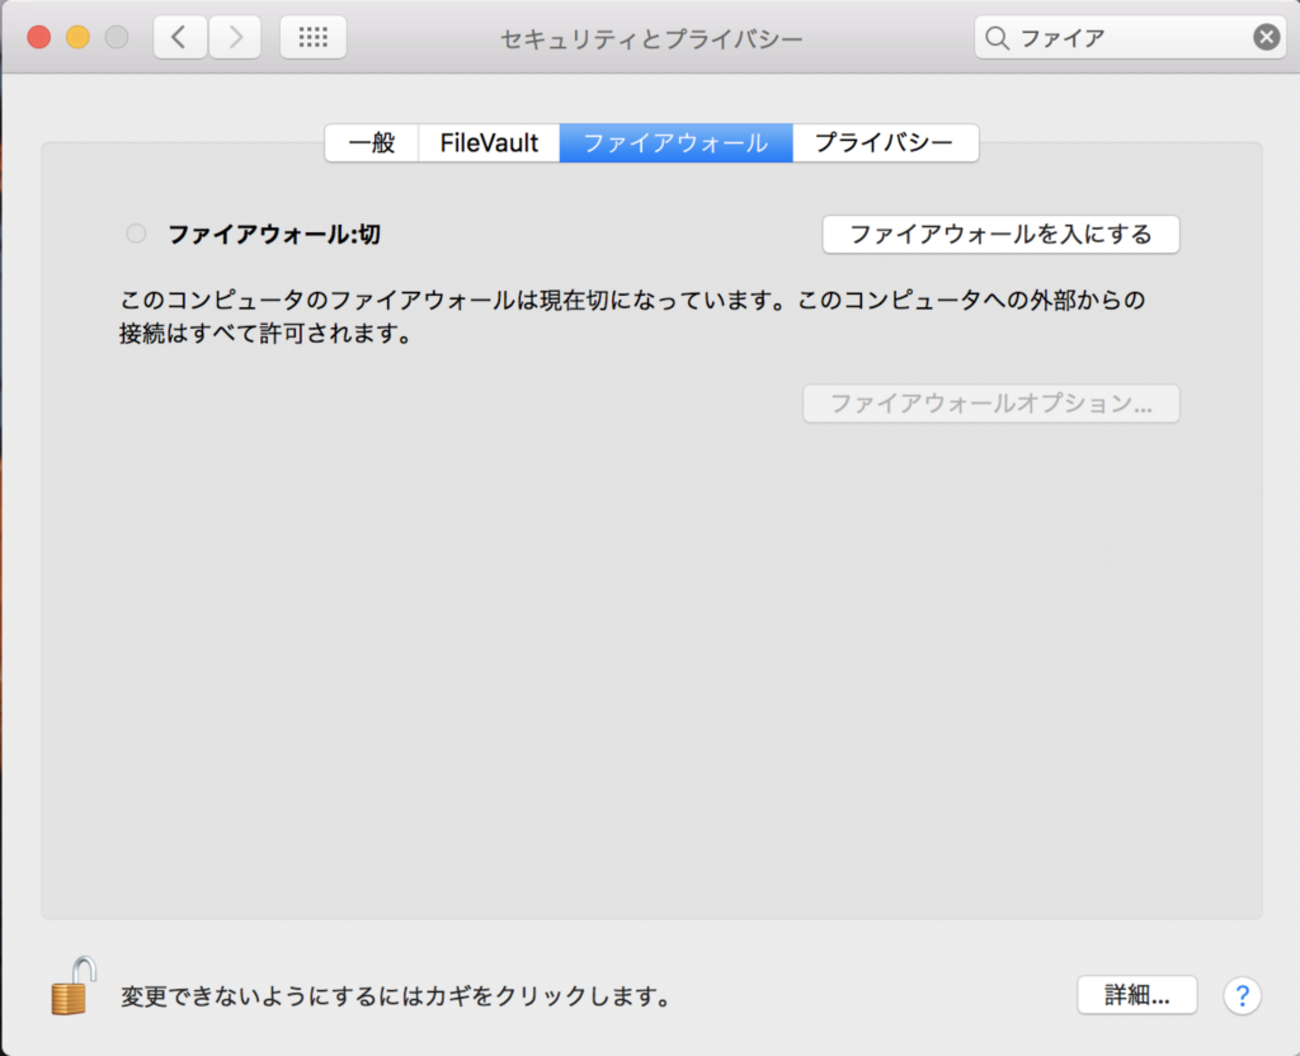1300x1056 pixels.
Task: Switch to the 一般 tab
Action: [372, 143]
